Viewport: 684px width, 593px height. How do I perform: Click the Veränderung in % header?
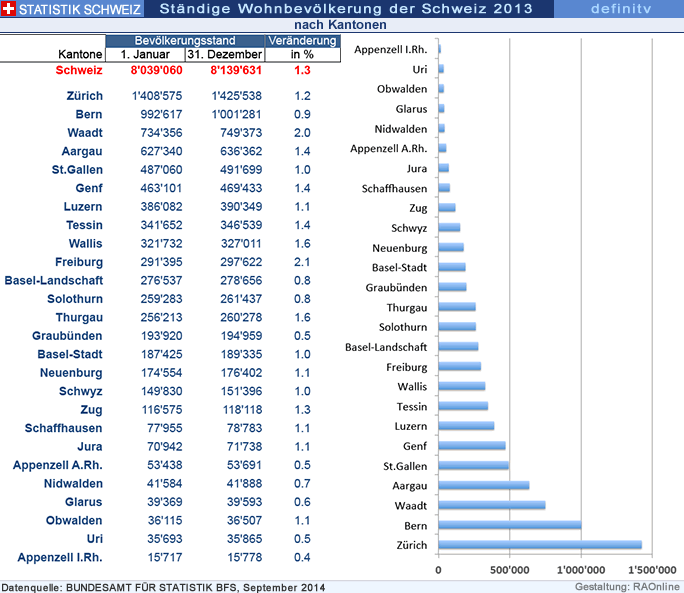(302, 47)
